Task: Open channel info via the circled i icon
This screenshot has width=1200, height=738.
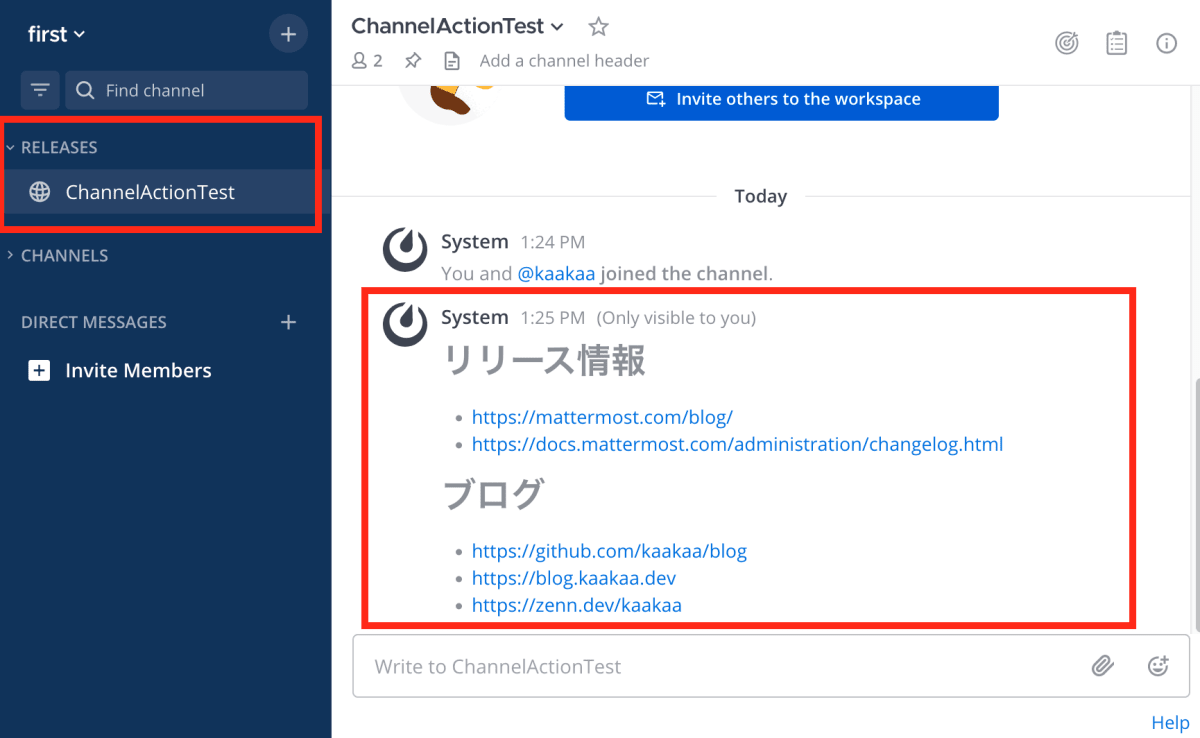Action: pyautogui.click(x=1166, y=44)
